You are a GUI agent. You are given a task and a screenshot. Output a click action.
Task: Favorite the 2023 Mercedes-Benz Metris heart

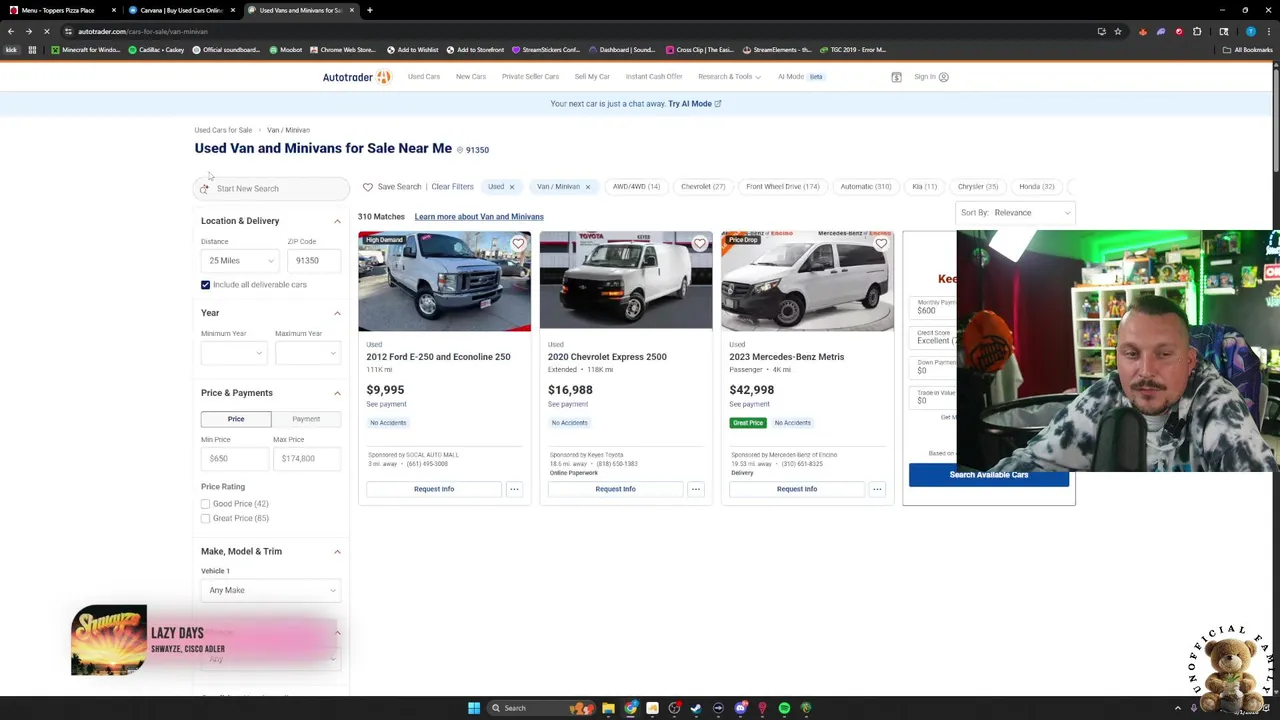[x=881, y=243]
